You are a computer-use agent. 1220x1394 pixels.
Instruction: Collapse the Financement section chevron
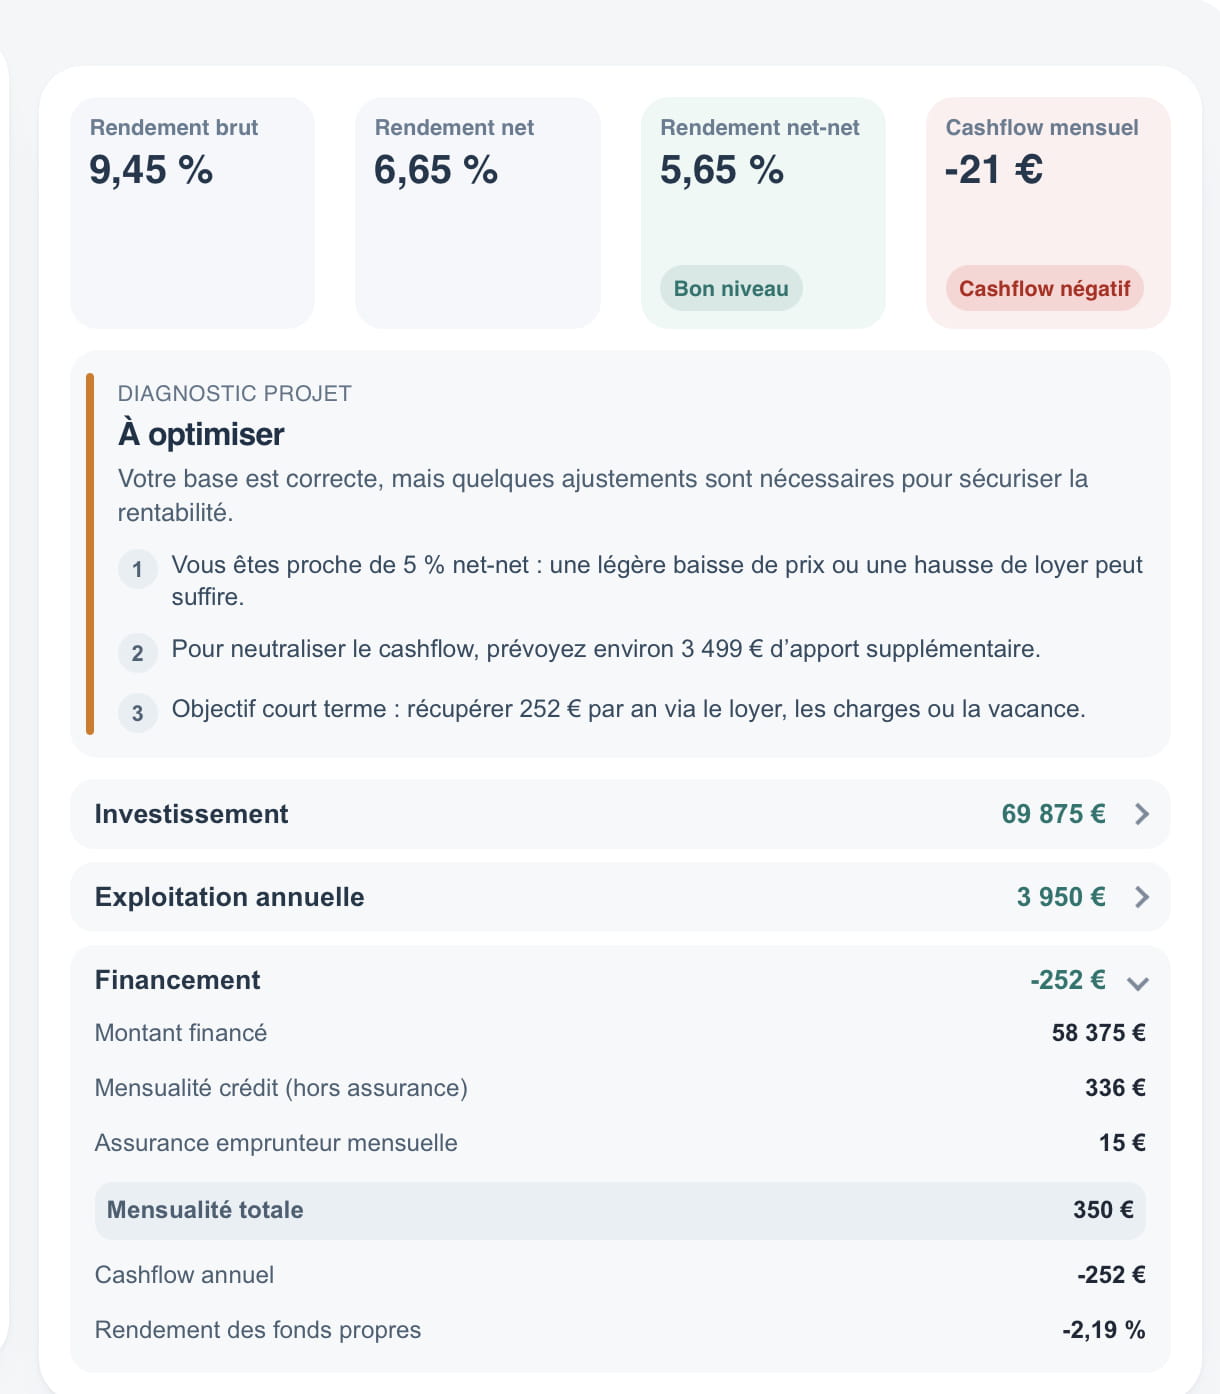[x=1137, y=982]
